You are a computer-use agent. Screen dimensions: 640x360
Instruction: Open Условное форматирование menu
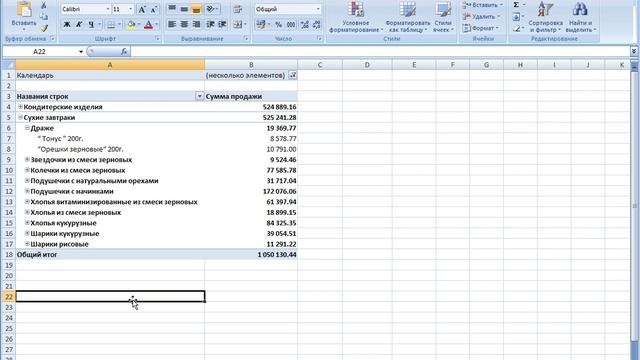(356, 17)
